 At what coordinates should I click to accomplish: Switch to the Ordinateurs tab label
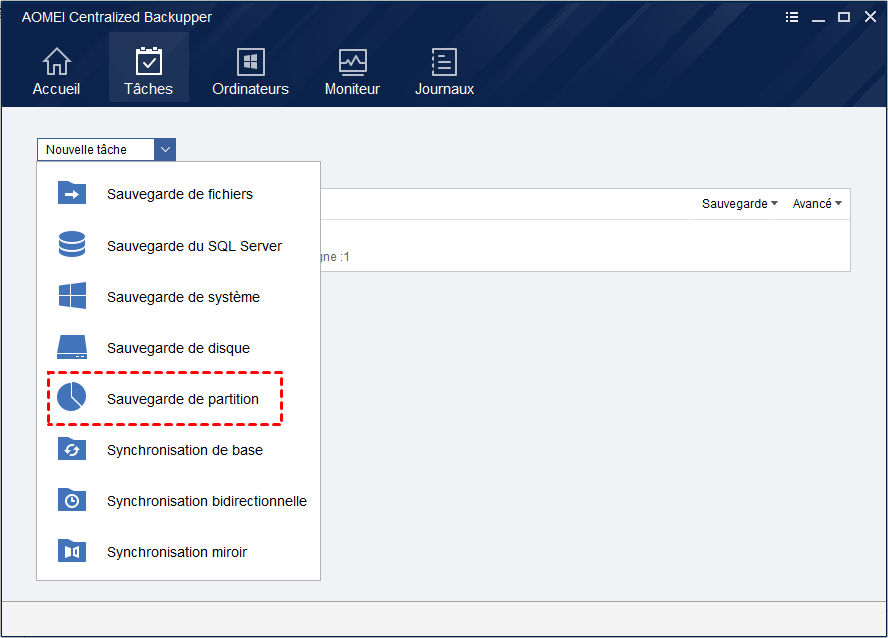250,89
